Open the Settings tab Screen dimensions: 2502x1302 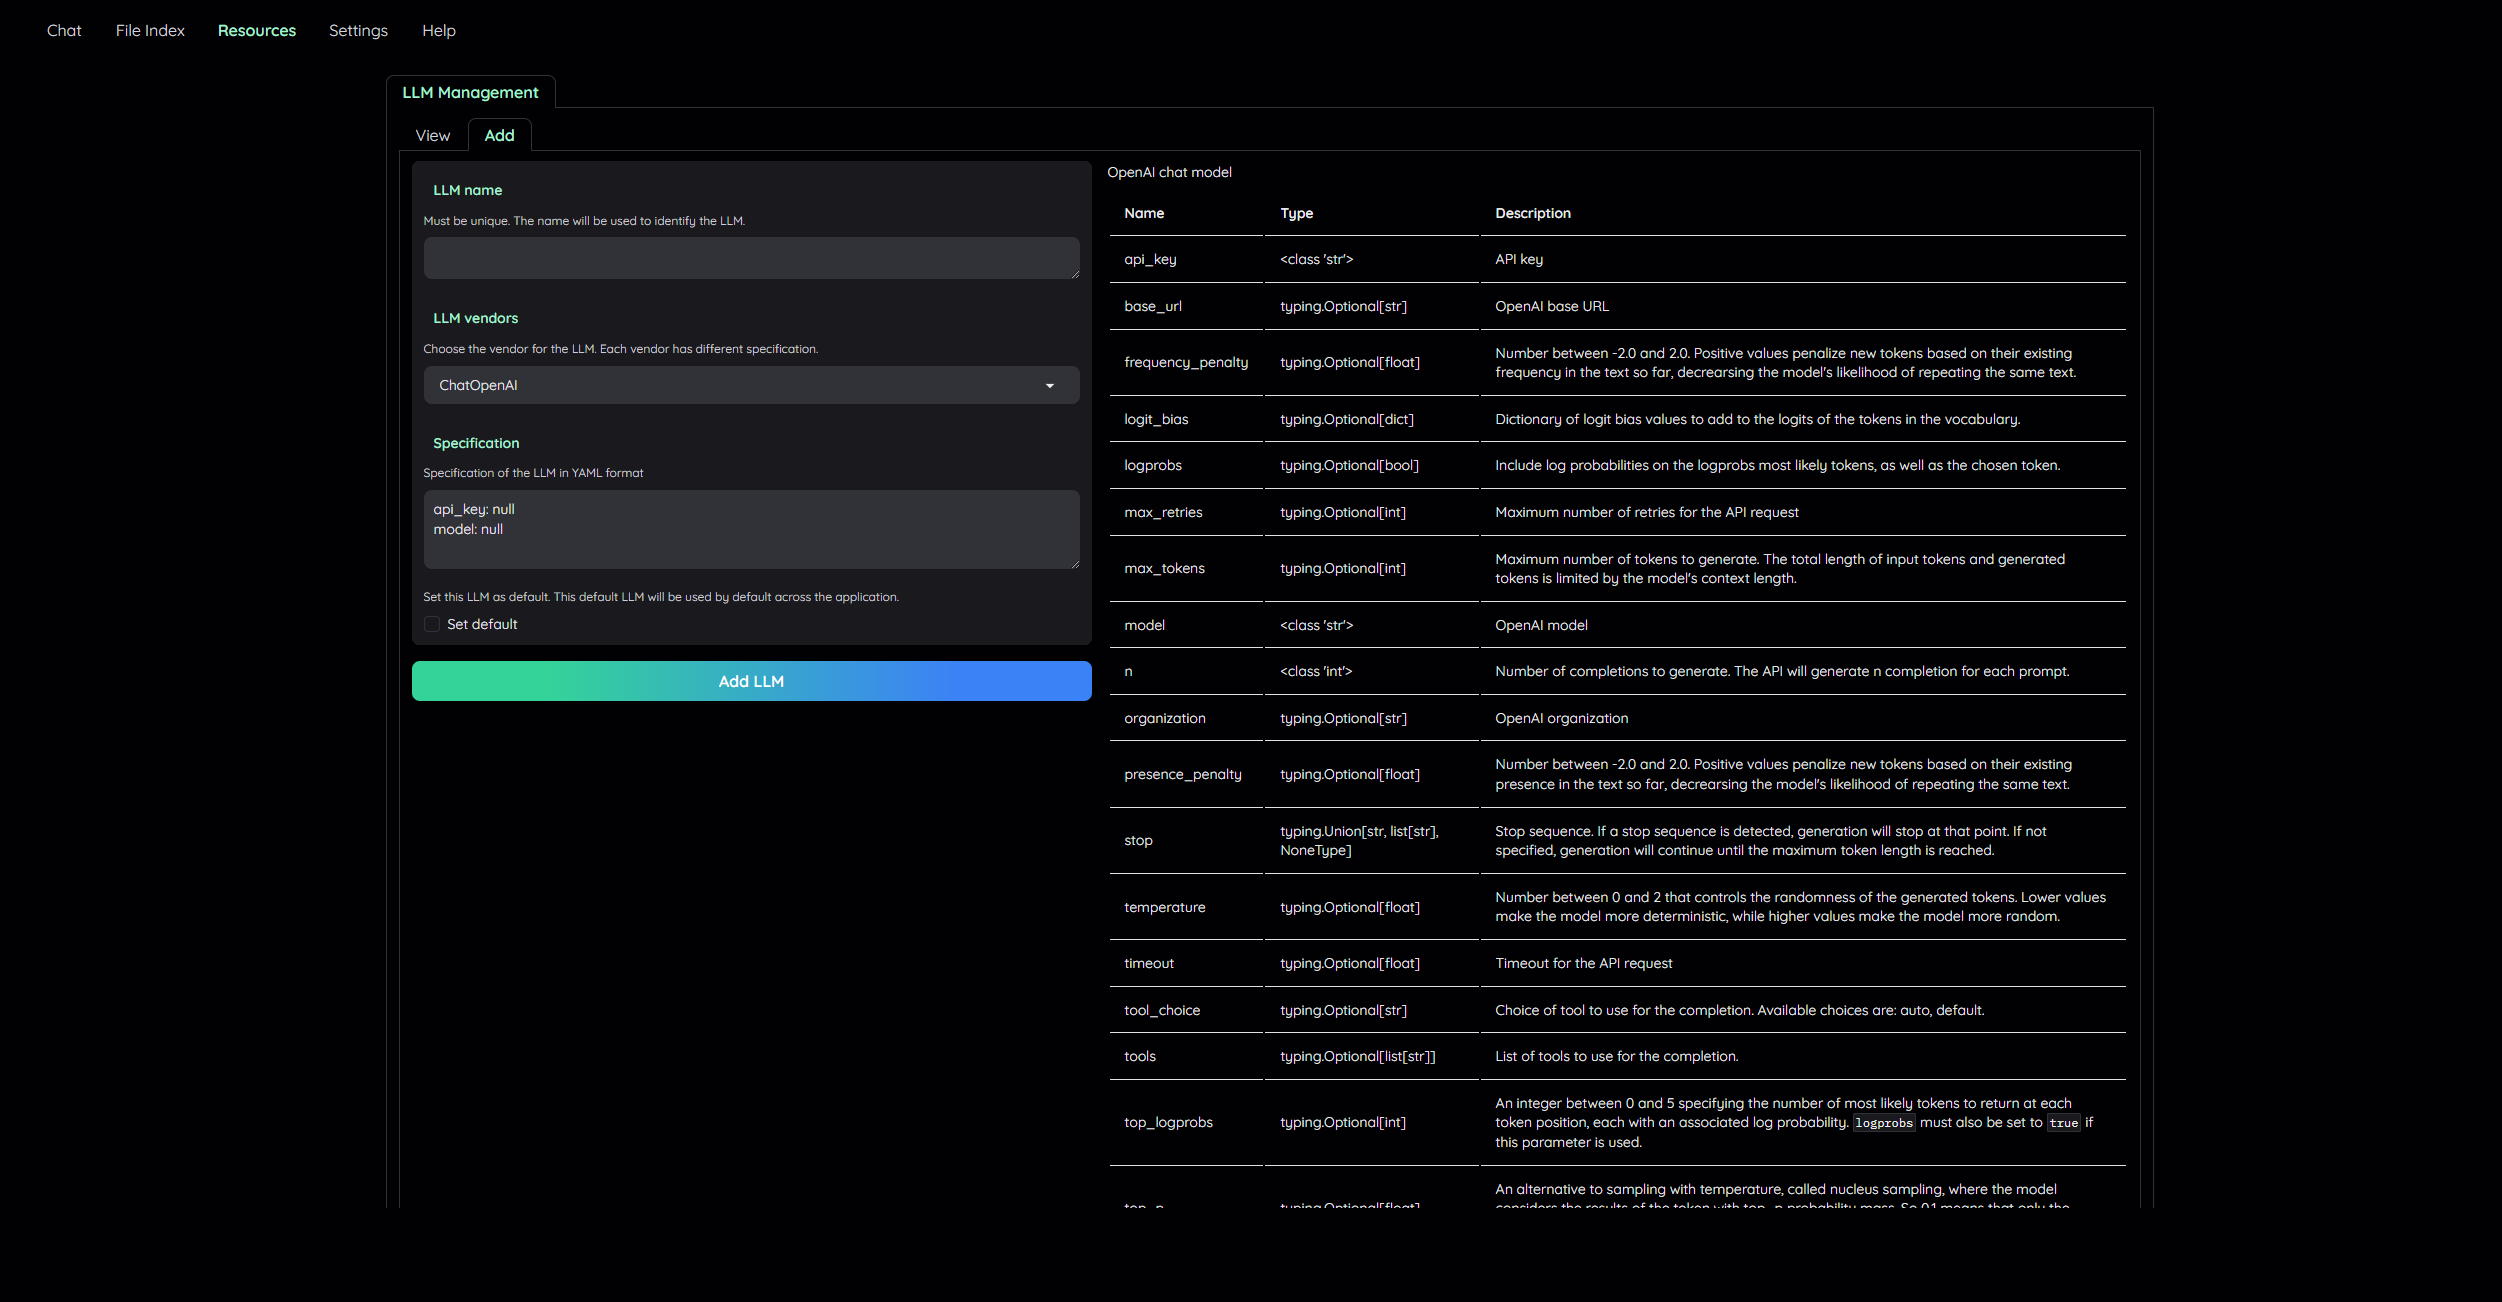tap(358, 31)
